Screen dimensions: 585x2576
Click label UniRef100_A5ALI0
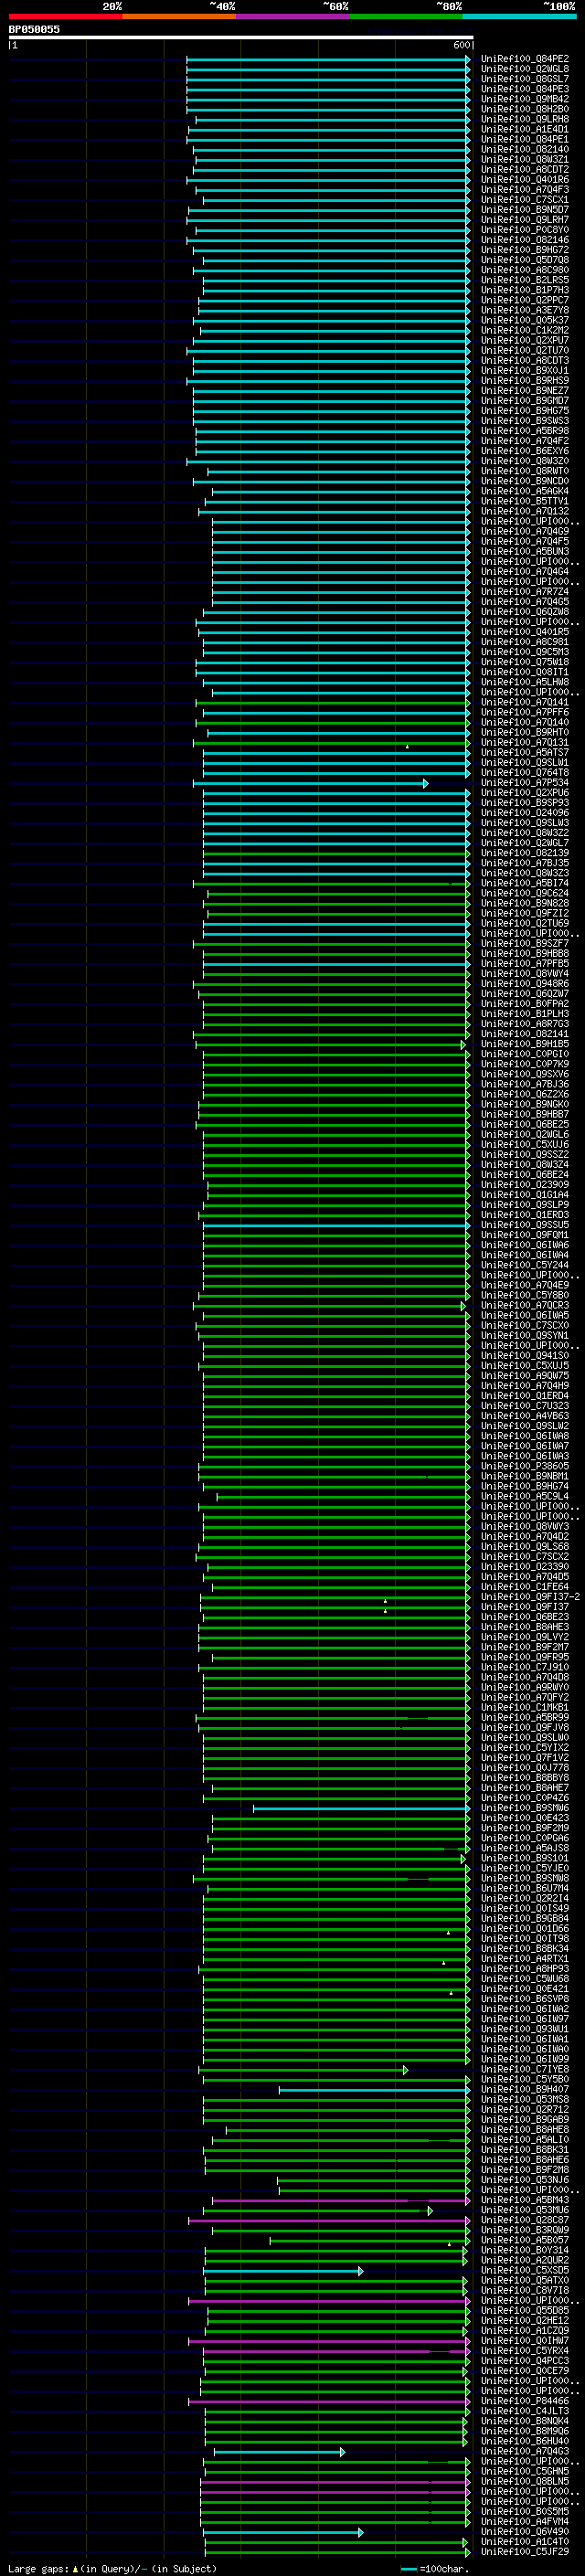pyautogui.click(x=525, y=2140)
